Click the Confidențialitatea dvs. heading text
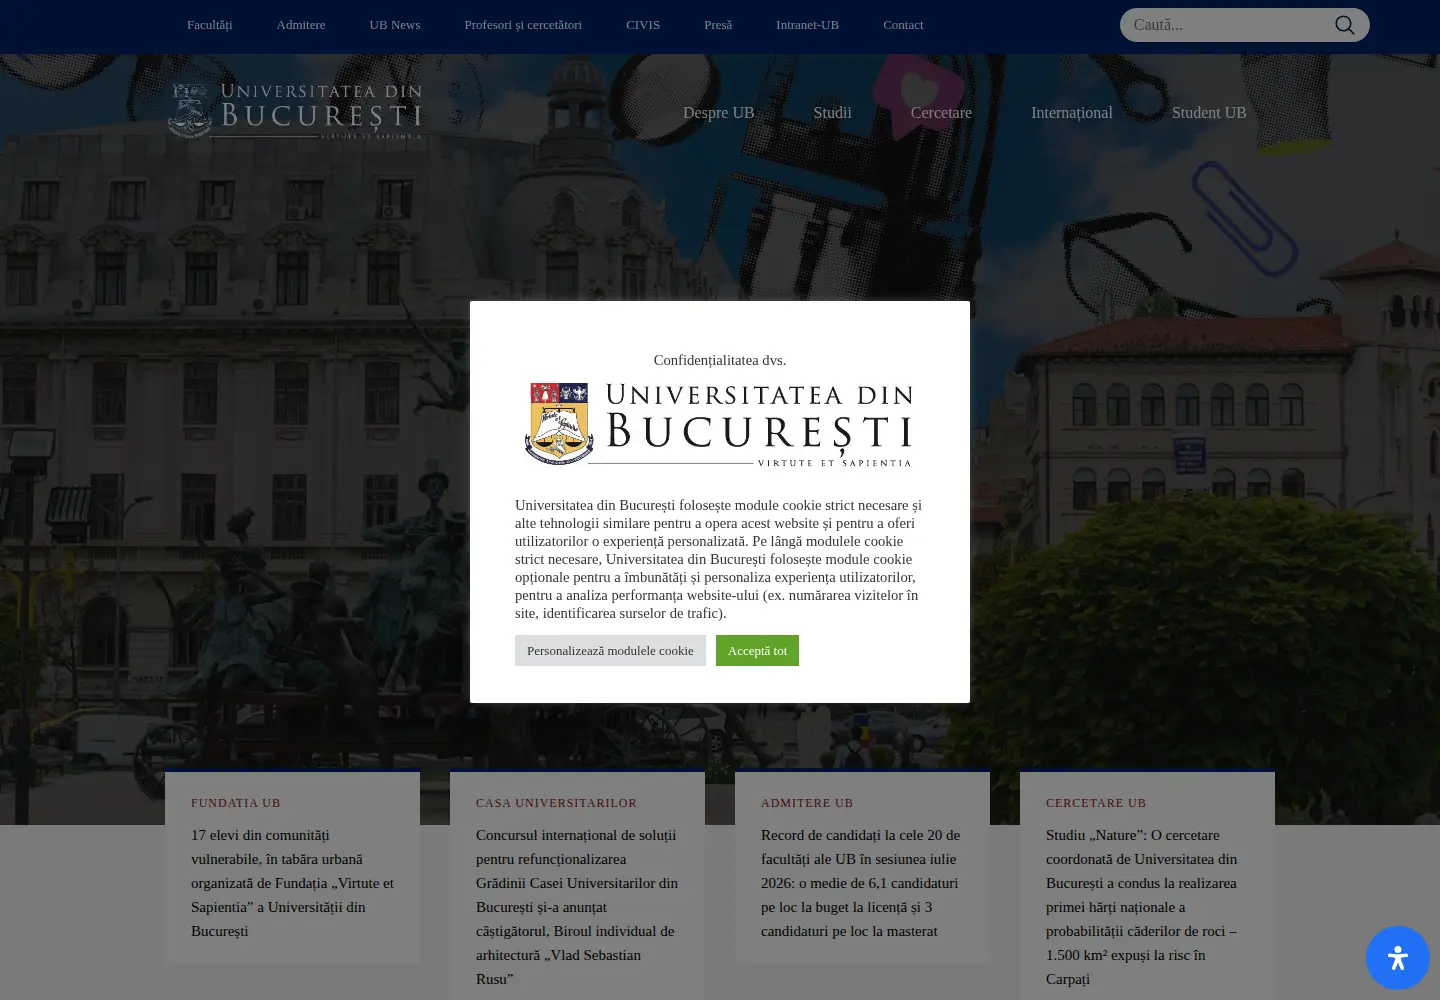 720,360
